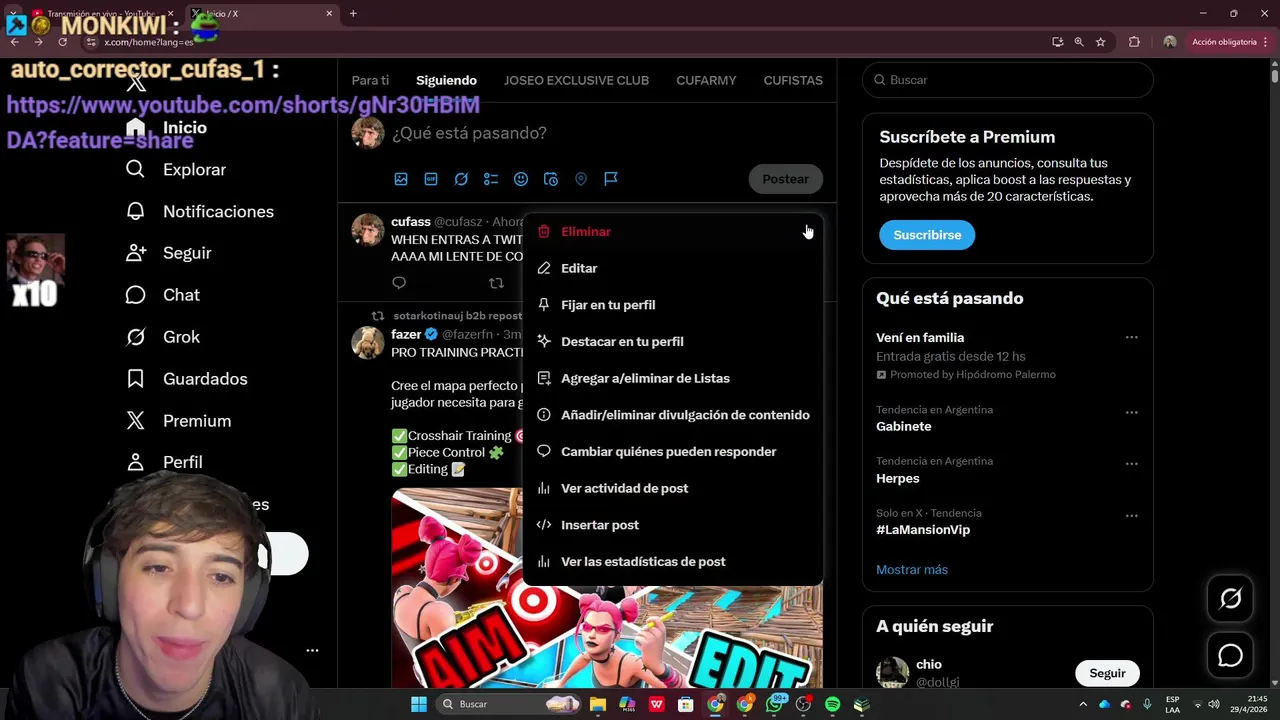Screen dimensions: 1280x720
Task: Open File Explorer from the taskbar
Action: (597, 704)
